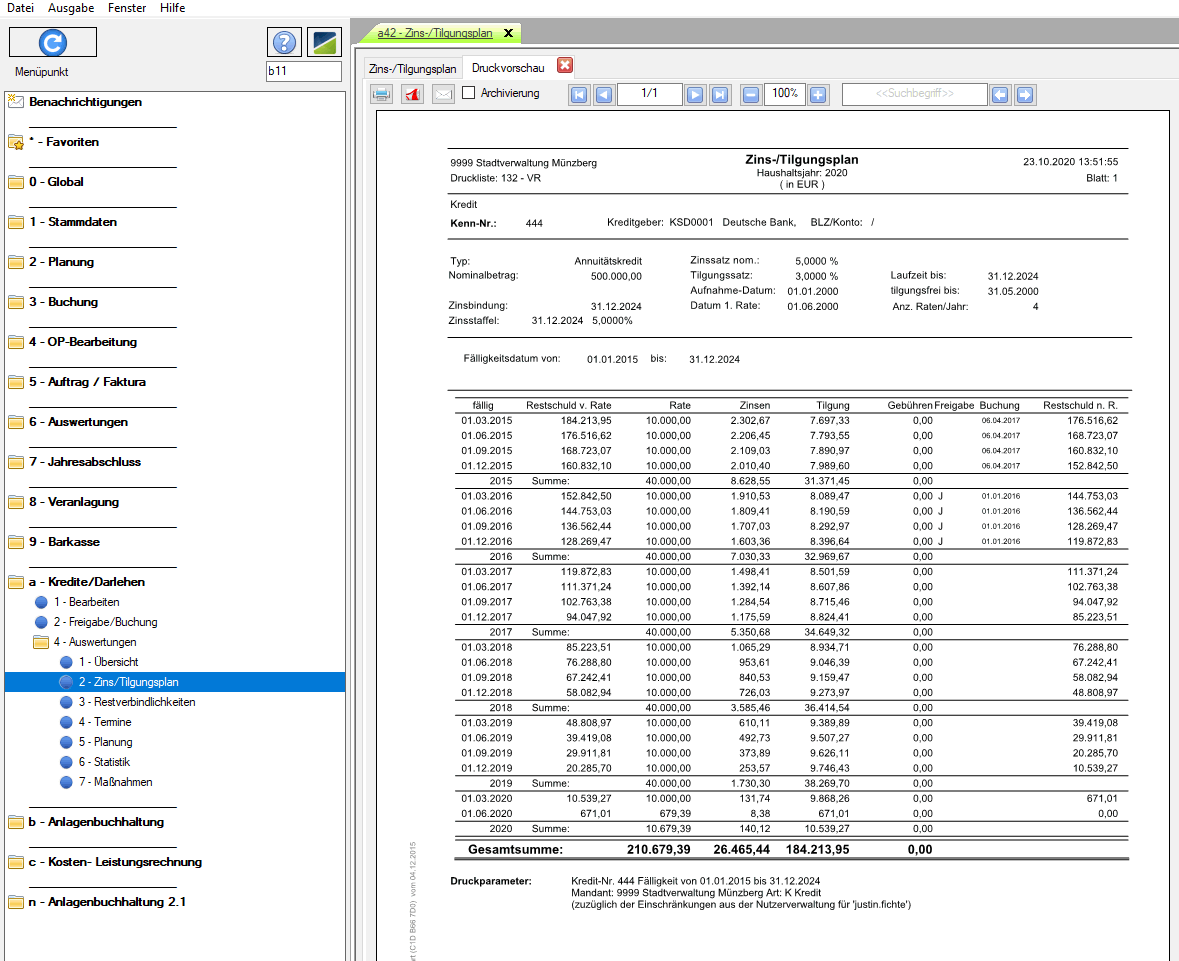The width and height of the screenshot is (1179, 961).
Task: Click the email envelope icon
Action: [x=443, y=95]
